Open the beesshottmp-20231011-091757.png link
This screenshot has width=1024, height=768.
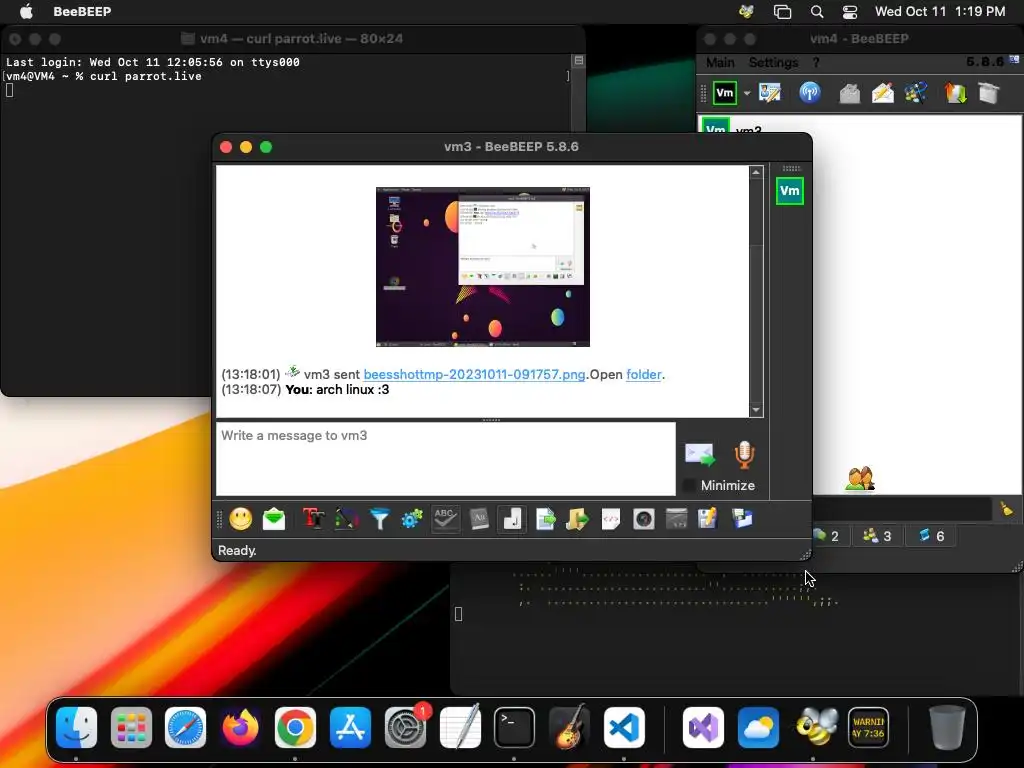click(x=474, y=374)
